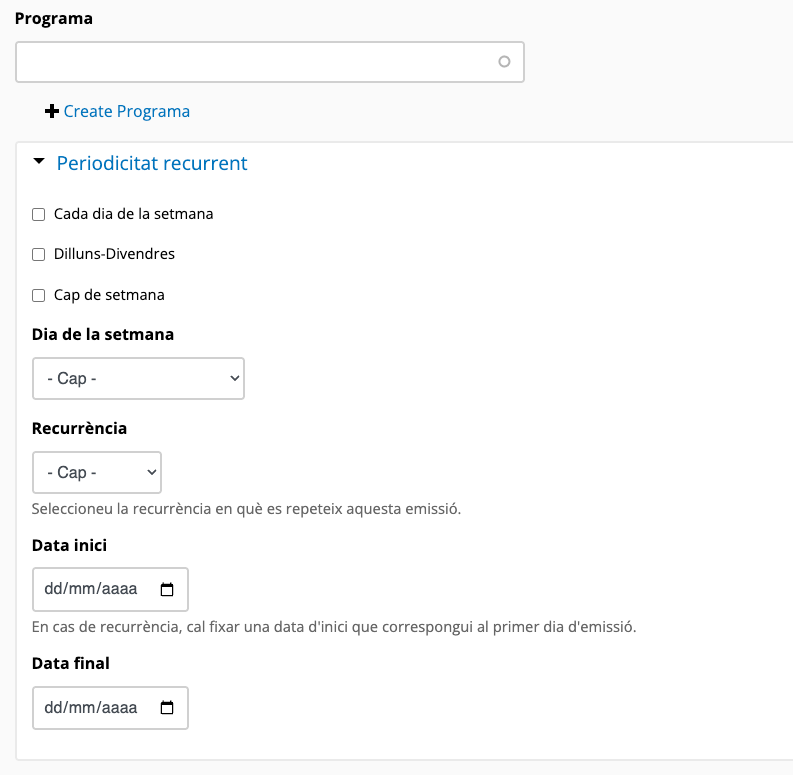The height and width of the screenshot is (775, 793).
Task: Expand the Recurrència select box
Action: point(97,472)
